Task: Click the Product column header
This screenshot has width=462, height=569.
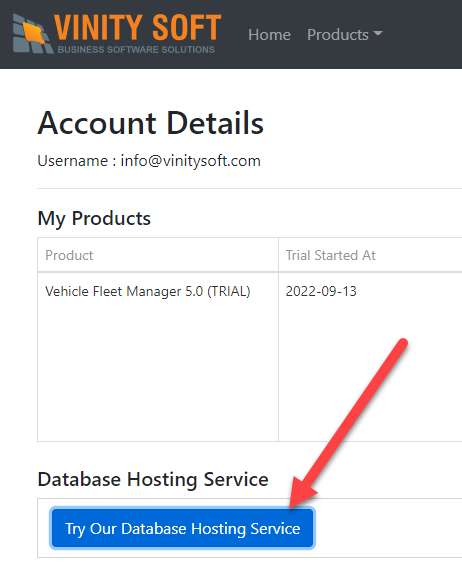Action: click(158, 255)
